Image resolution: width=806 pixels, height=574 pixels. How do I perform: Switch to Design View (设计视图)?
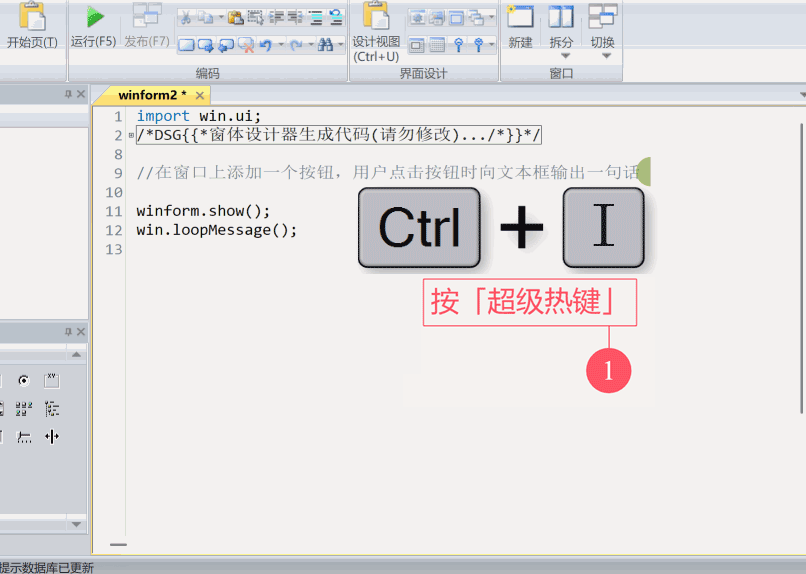click(x=376, y=28)
